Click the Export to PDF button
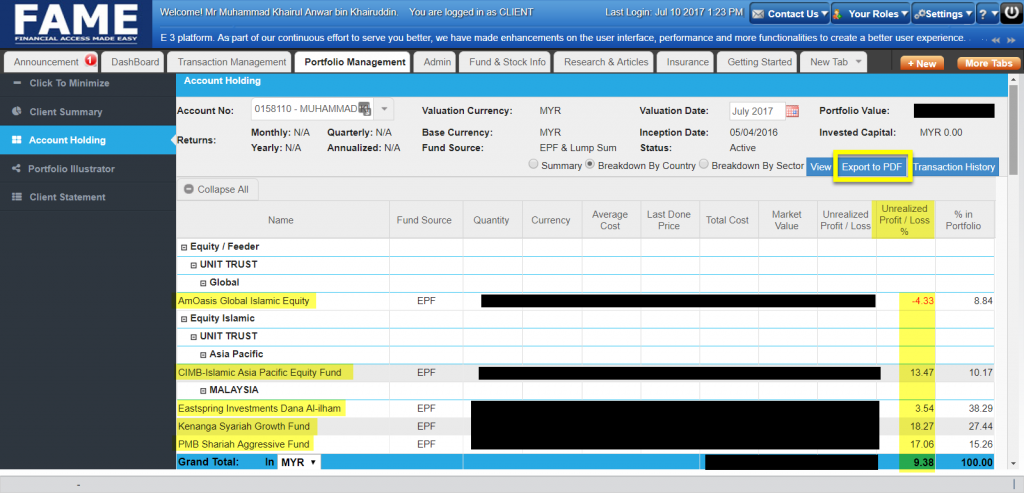 coord(871,167)
